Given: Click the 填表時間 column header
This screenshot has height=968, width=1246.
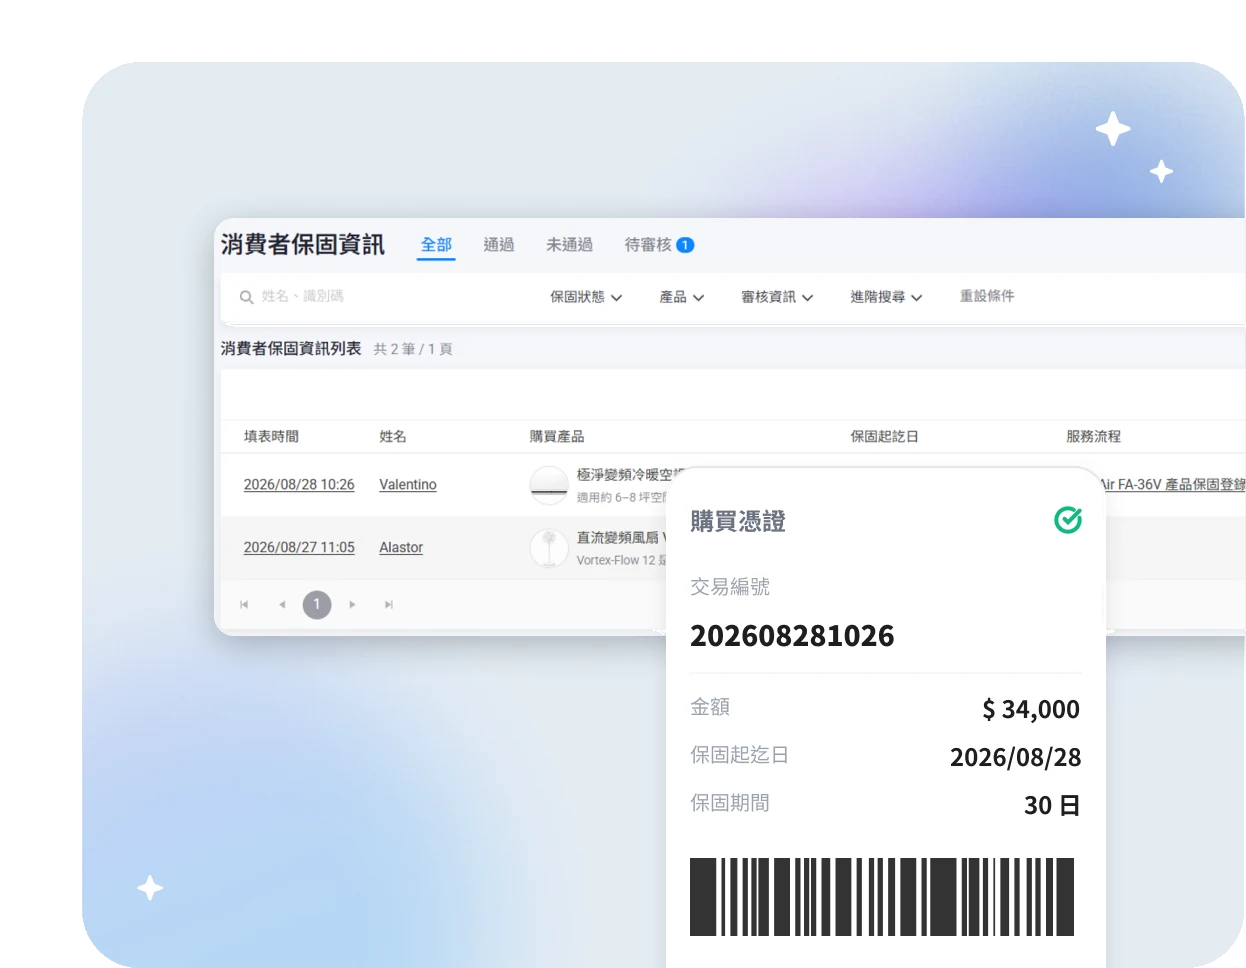Looking at the screenshot, I should pyautogui.click(x=271, y=437).
